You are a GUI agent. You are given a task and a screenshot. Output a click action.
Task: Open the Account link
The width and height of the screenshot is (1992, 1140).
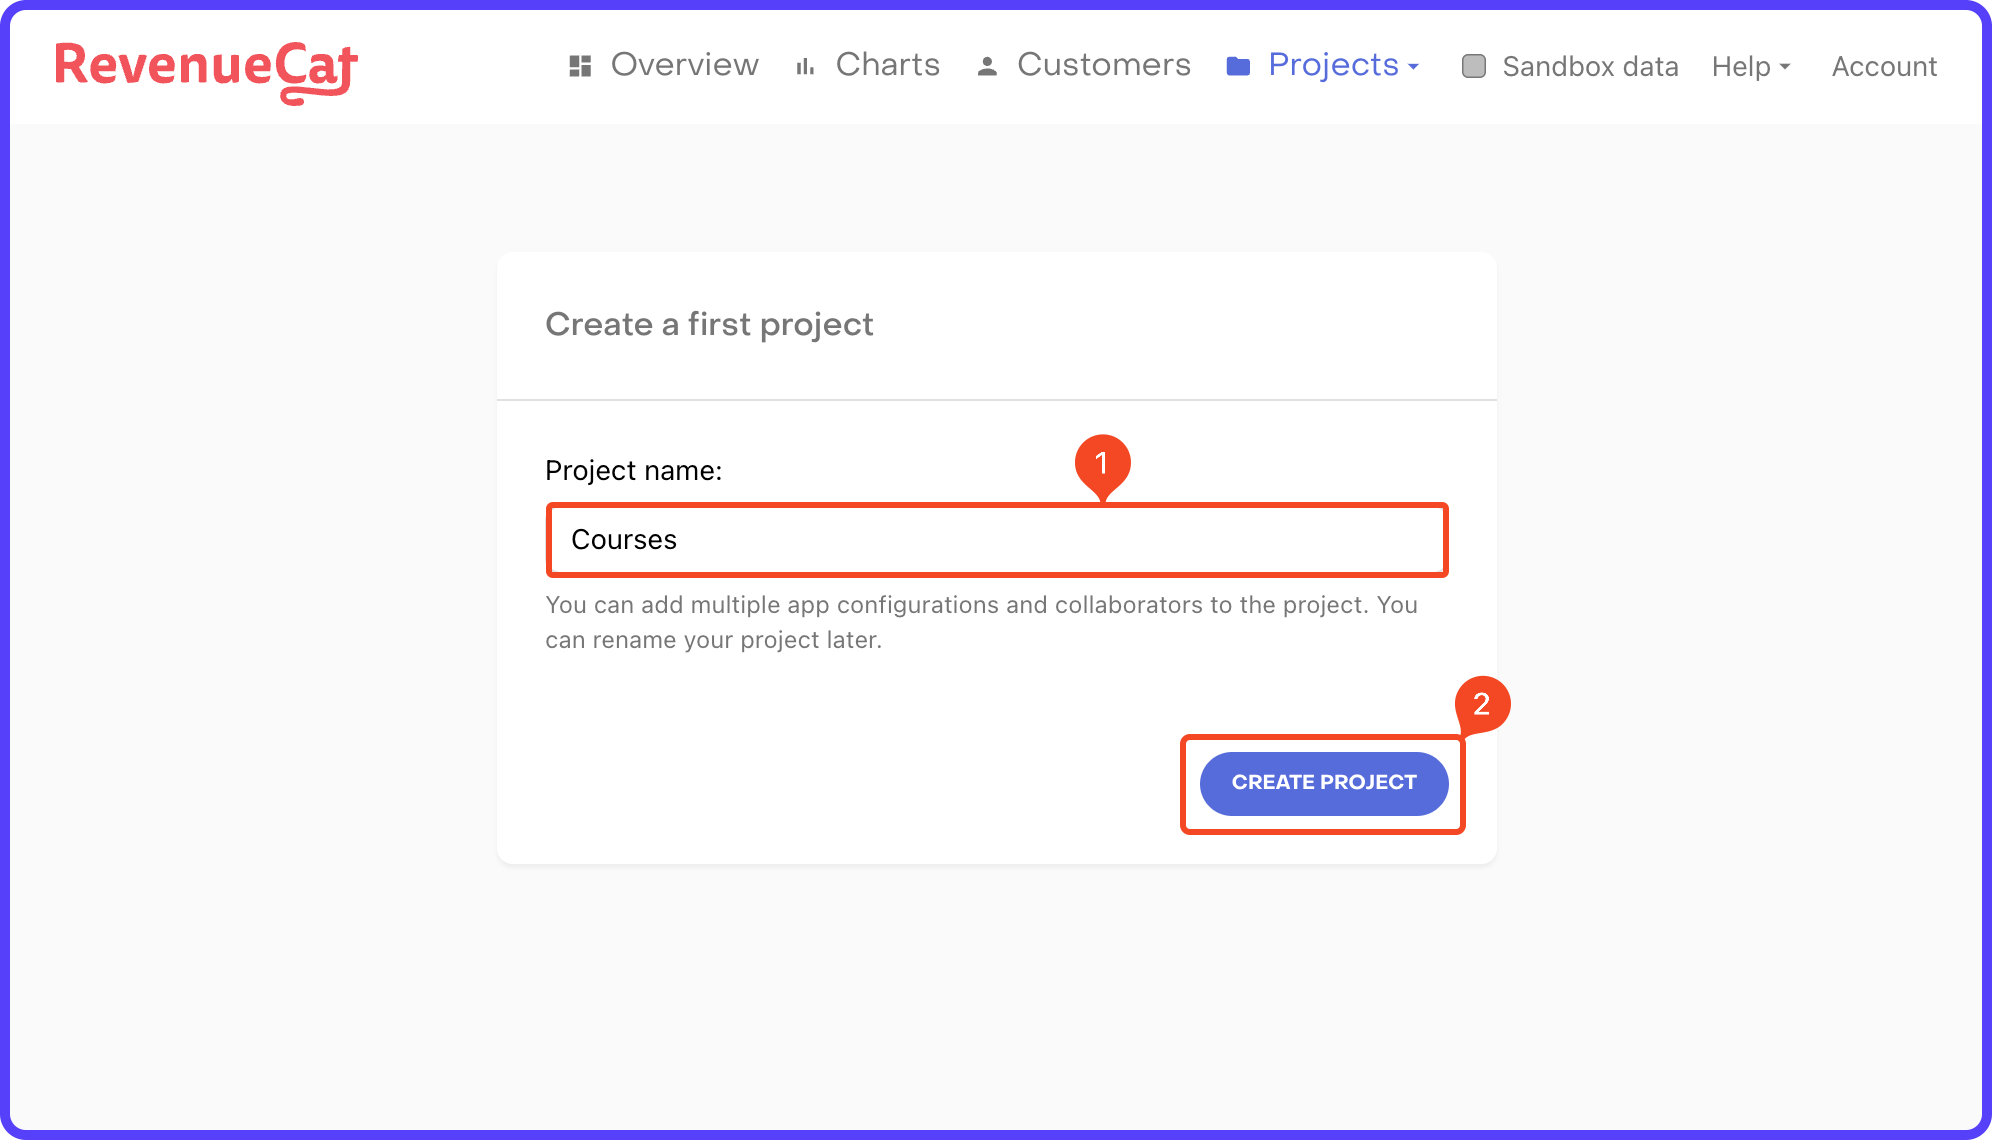point(1884,66)
